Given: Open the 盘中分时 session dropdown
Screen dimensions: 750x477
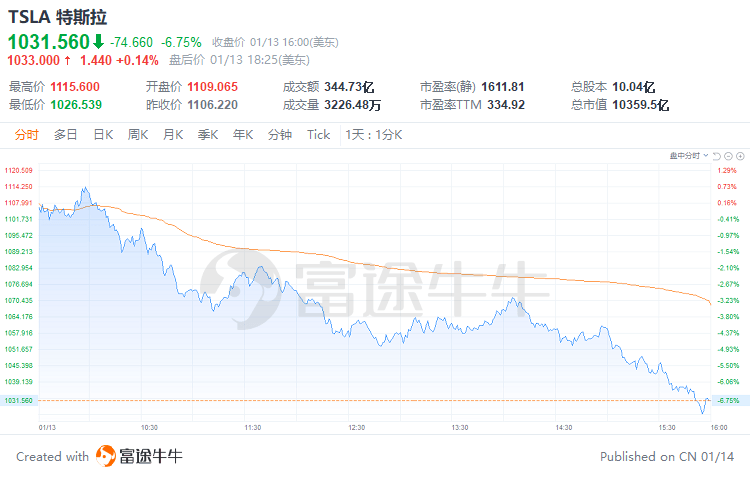Looking at the screenshot, I should point(689,156).
